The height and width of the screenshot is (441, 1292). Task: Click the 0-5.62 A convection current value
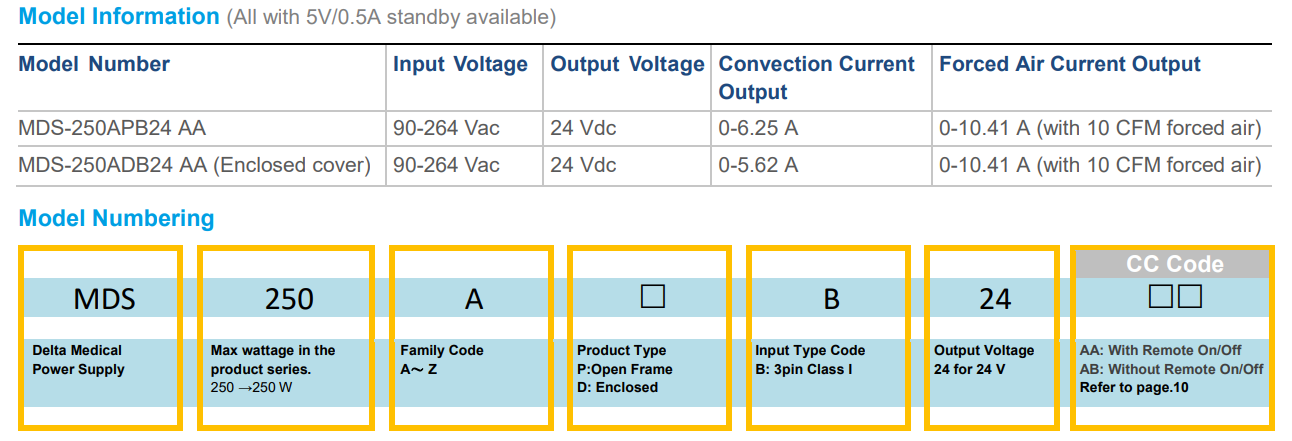point(758,165)
